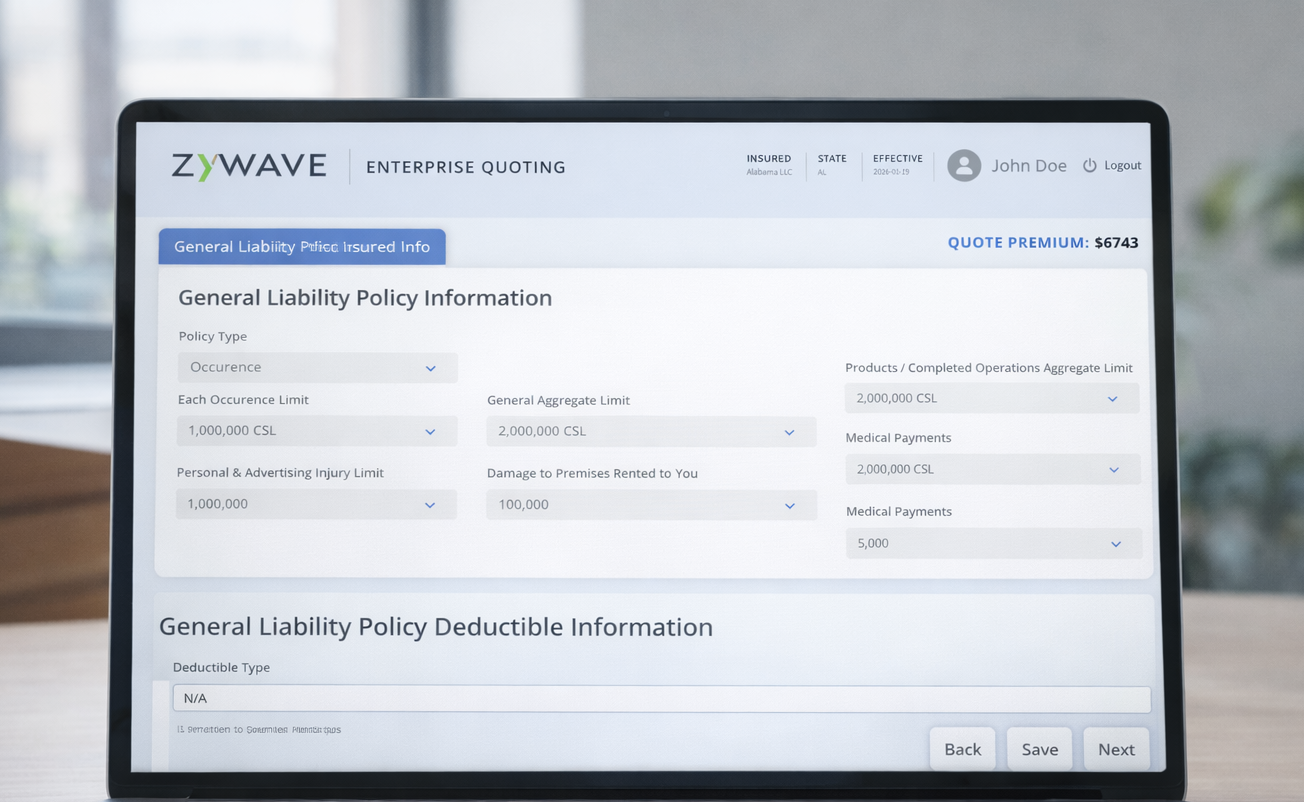The image size is (1304, 802).
Task: Select the General Liability Policy Insured Info tab
Action: [302, 246]
